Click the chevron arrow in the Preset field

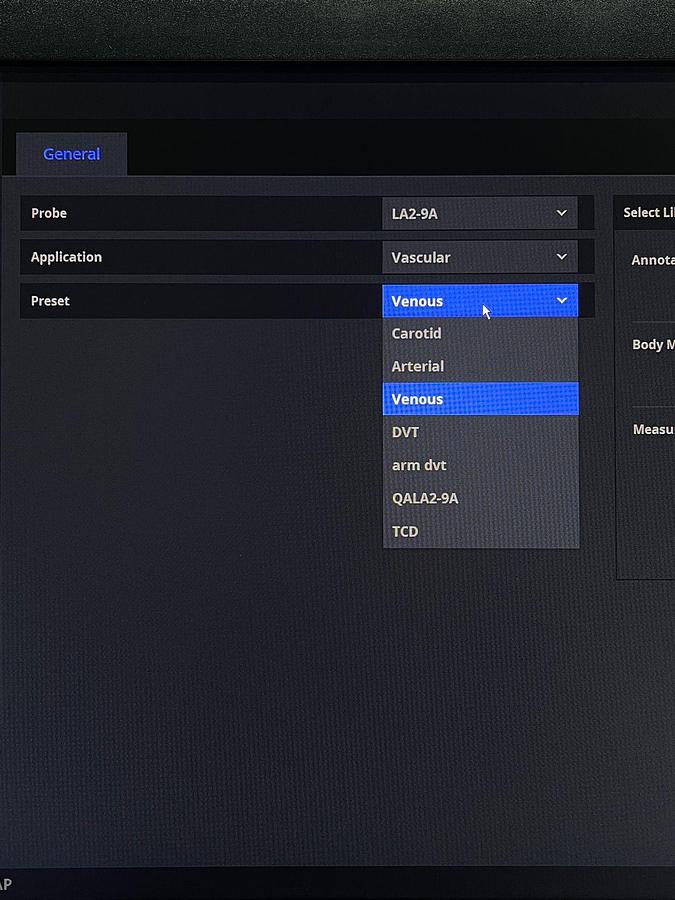561,300
